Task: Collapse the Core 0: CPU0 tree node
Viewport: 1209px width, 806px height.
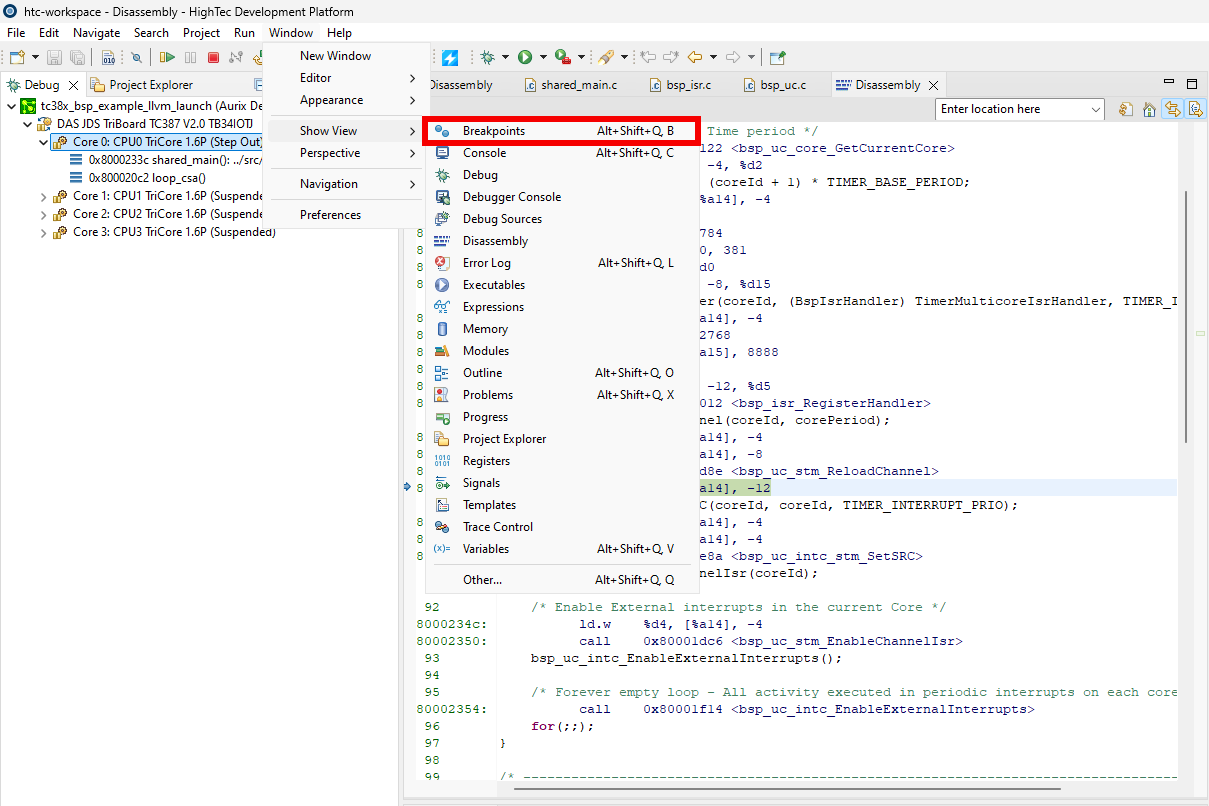Action: [43, 142]
